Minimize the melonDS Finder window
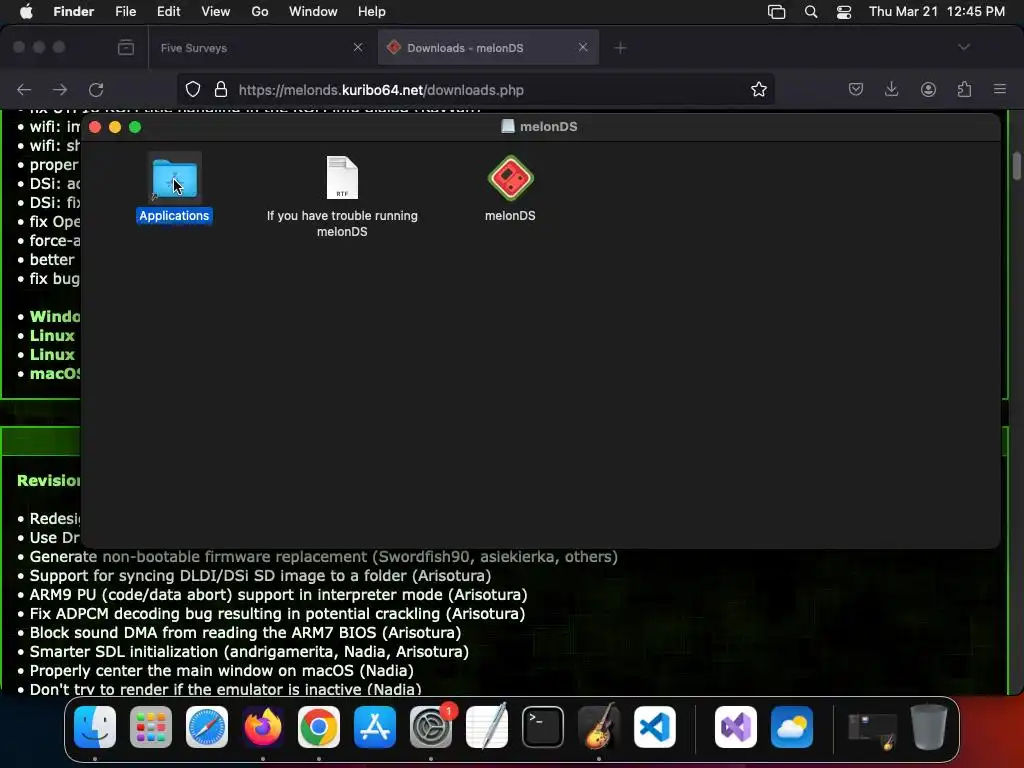Screen dimensions: 1024x768 [x=115, y=127]
